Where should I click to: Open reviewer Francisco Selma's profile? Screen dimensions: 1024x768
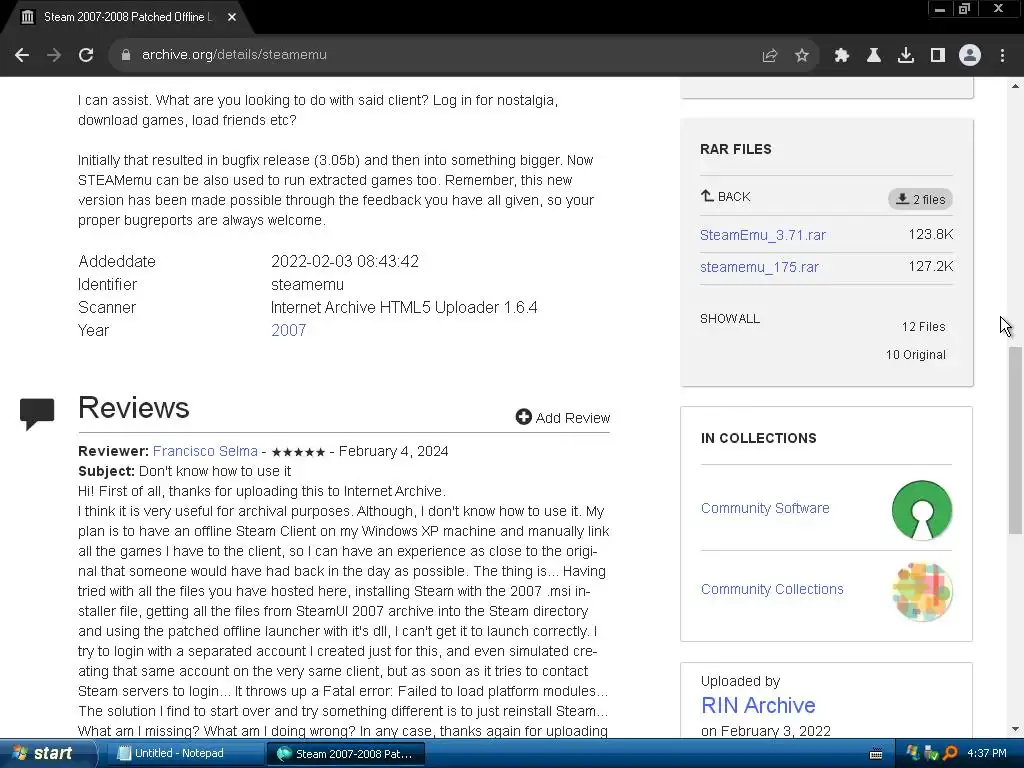(205, 451)
